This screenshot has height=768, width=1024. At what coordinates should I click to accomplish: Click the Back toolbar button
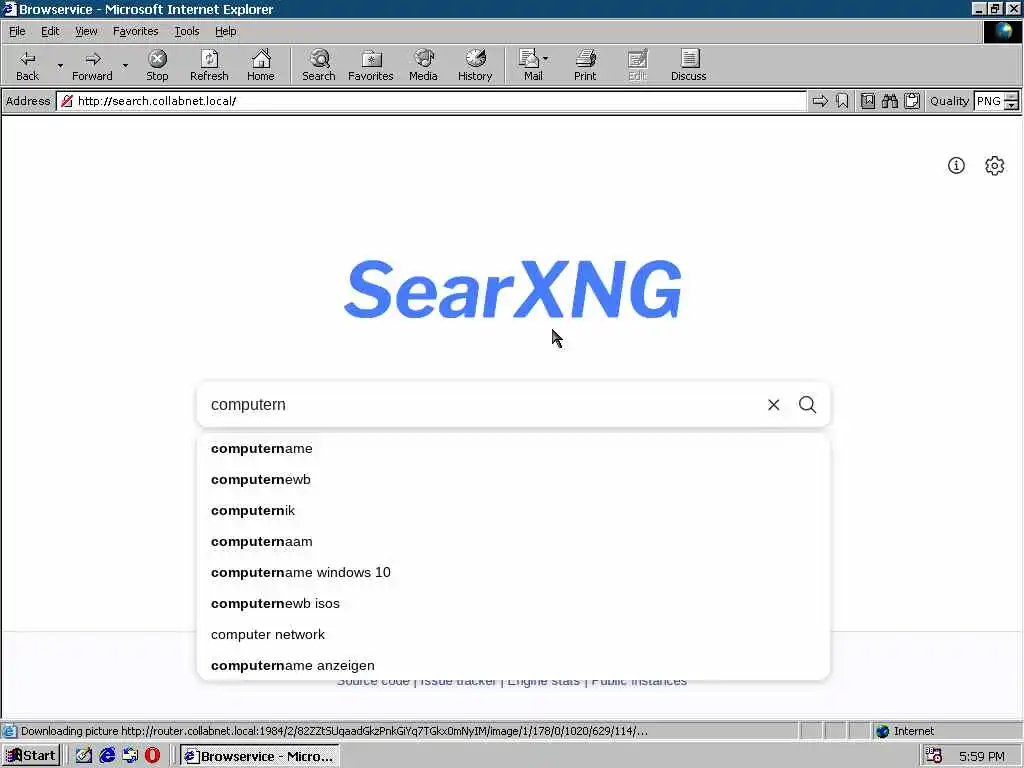27,65
